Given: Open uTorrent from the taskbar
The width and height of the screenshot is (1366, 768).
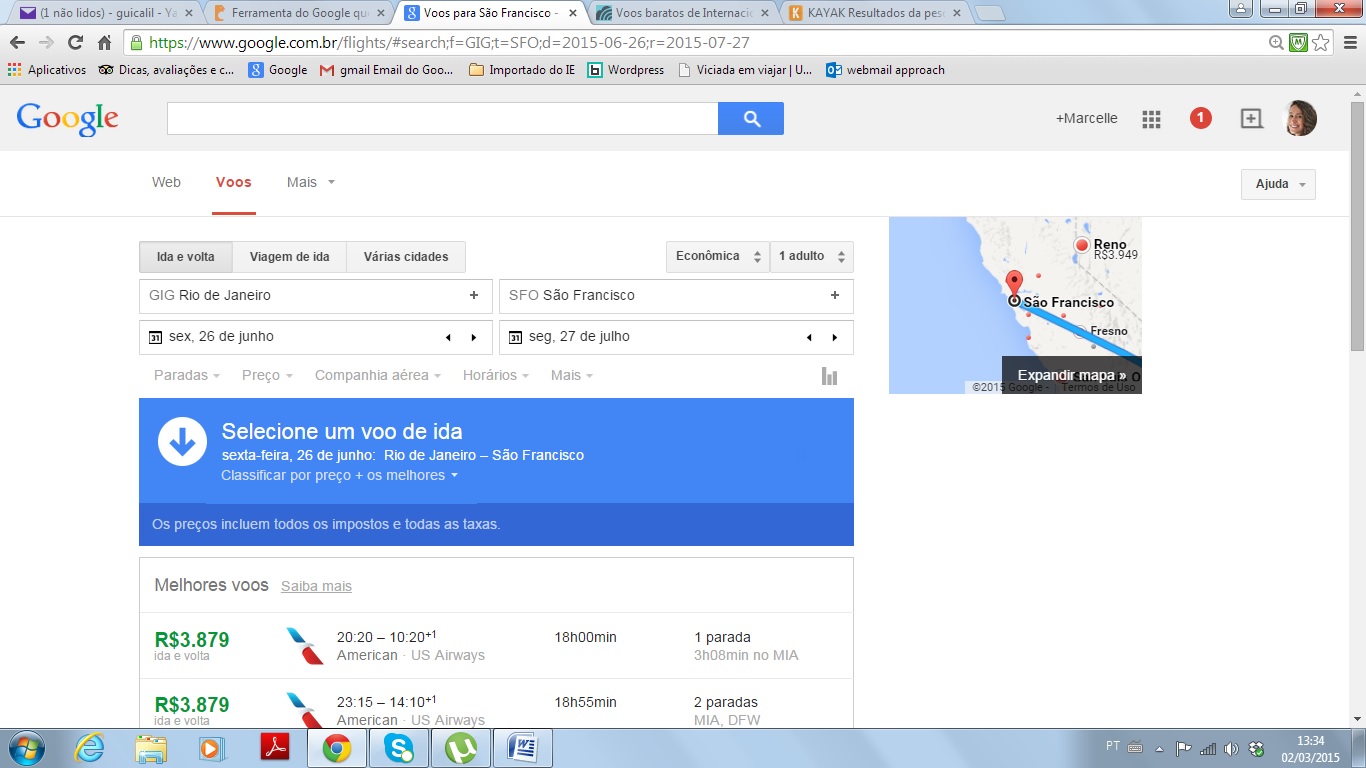Looking at the screenshot, I should pyautogui.click(x=461, y=748).
